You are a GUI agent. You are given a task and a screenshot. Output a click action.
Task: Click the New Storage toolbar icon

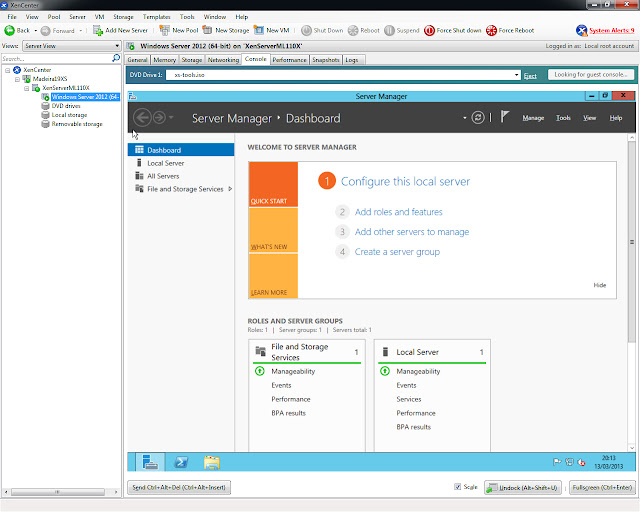click(207, 30)
